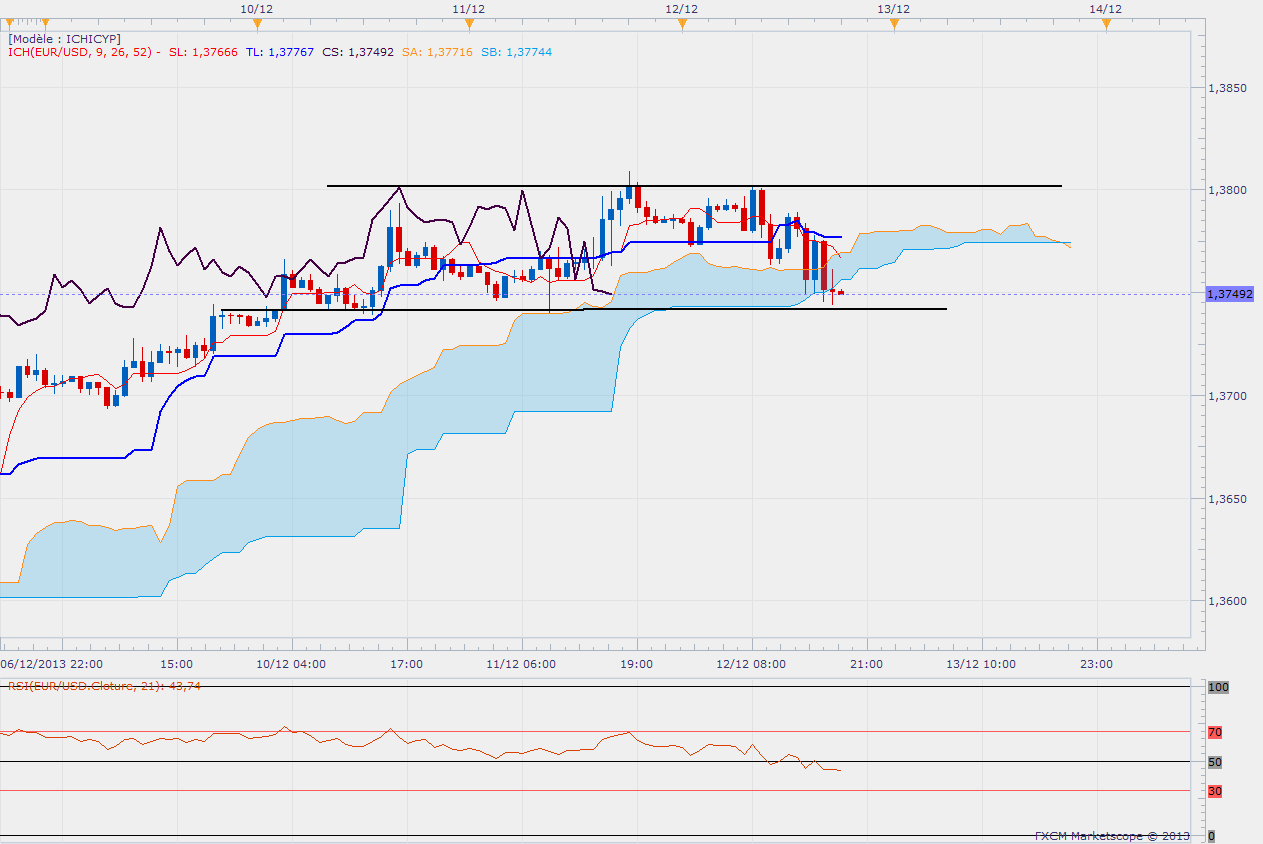The image size is (1263, 844).
Task: Click the SB: 1,37744 legend value
Action: 516,52
